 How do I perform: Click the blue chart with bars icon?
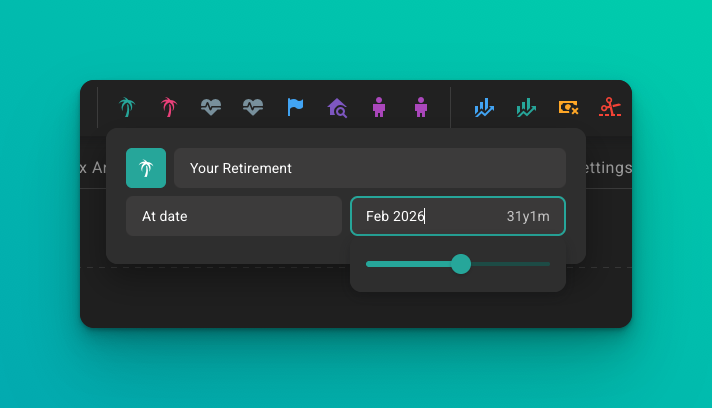484,107
